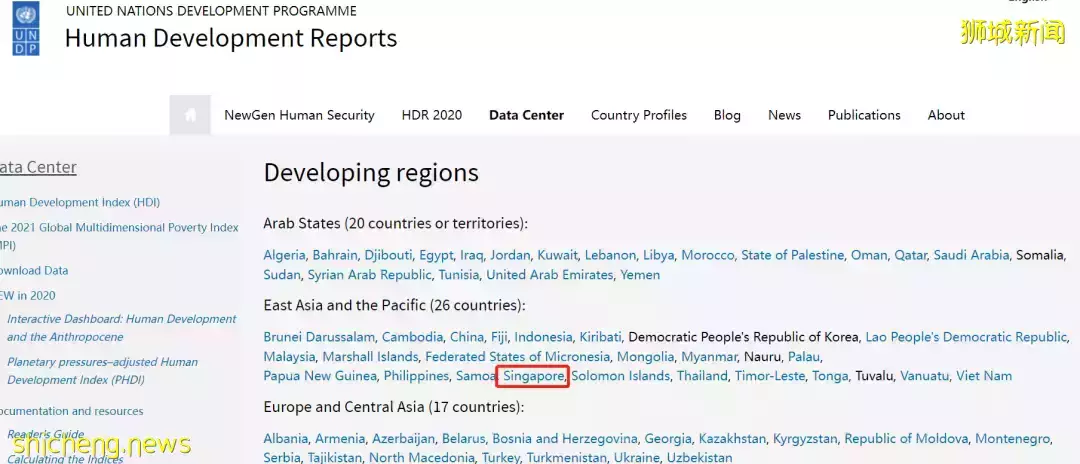
Task: Open the Philippines country link
Action: [416, 376]
